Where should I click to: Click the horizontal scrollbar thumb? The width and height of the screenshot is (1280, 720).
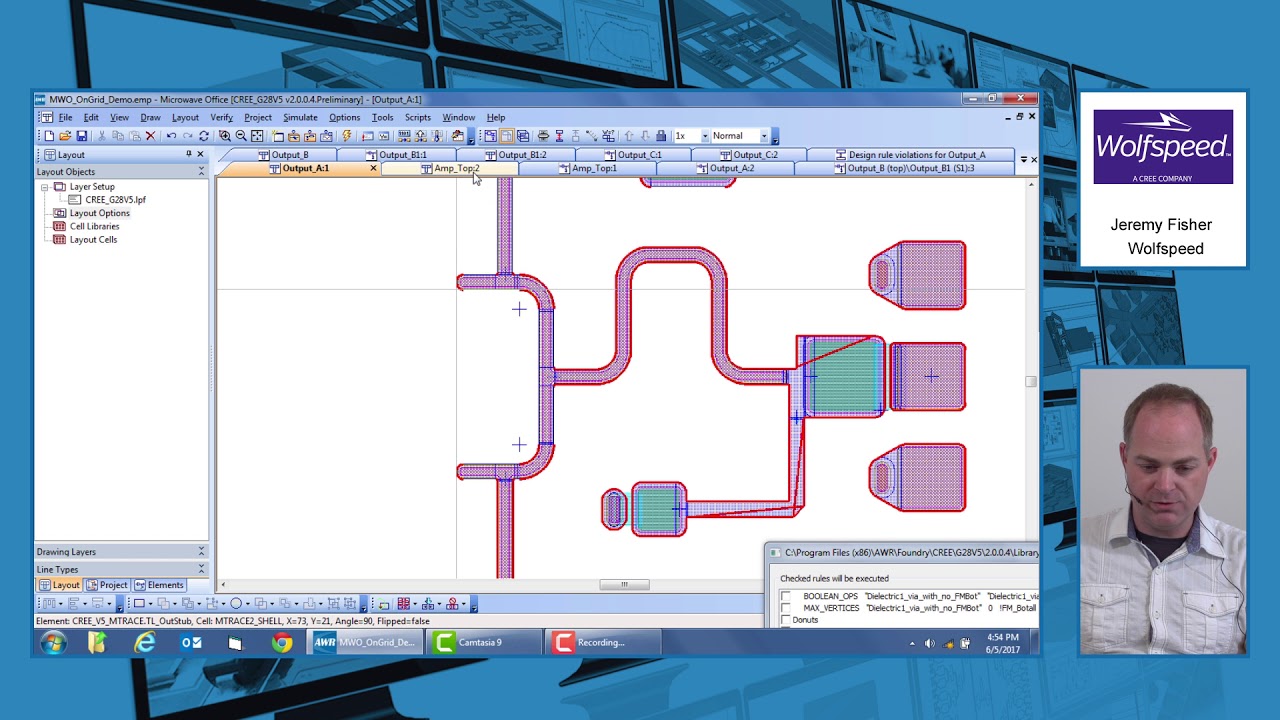(x=625, y=585)
